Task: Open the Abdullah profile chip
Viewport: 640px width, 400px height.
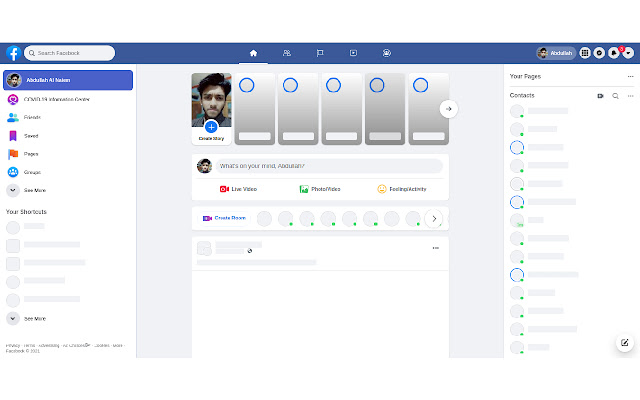Action: [556, 53]
